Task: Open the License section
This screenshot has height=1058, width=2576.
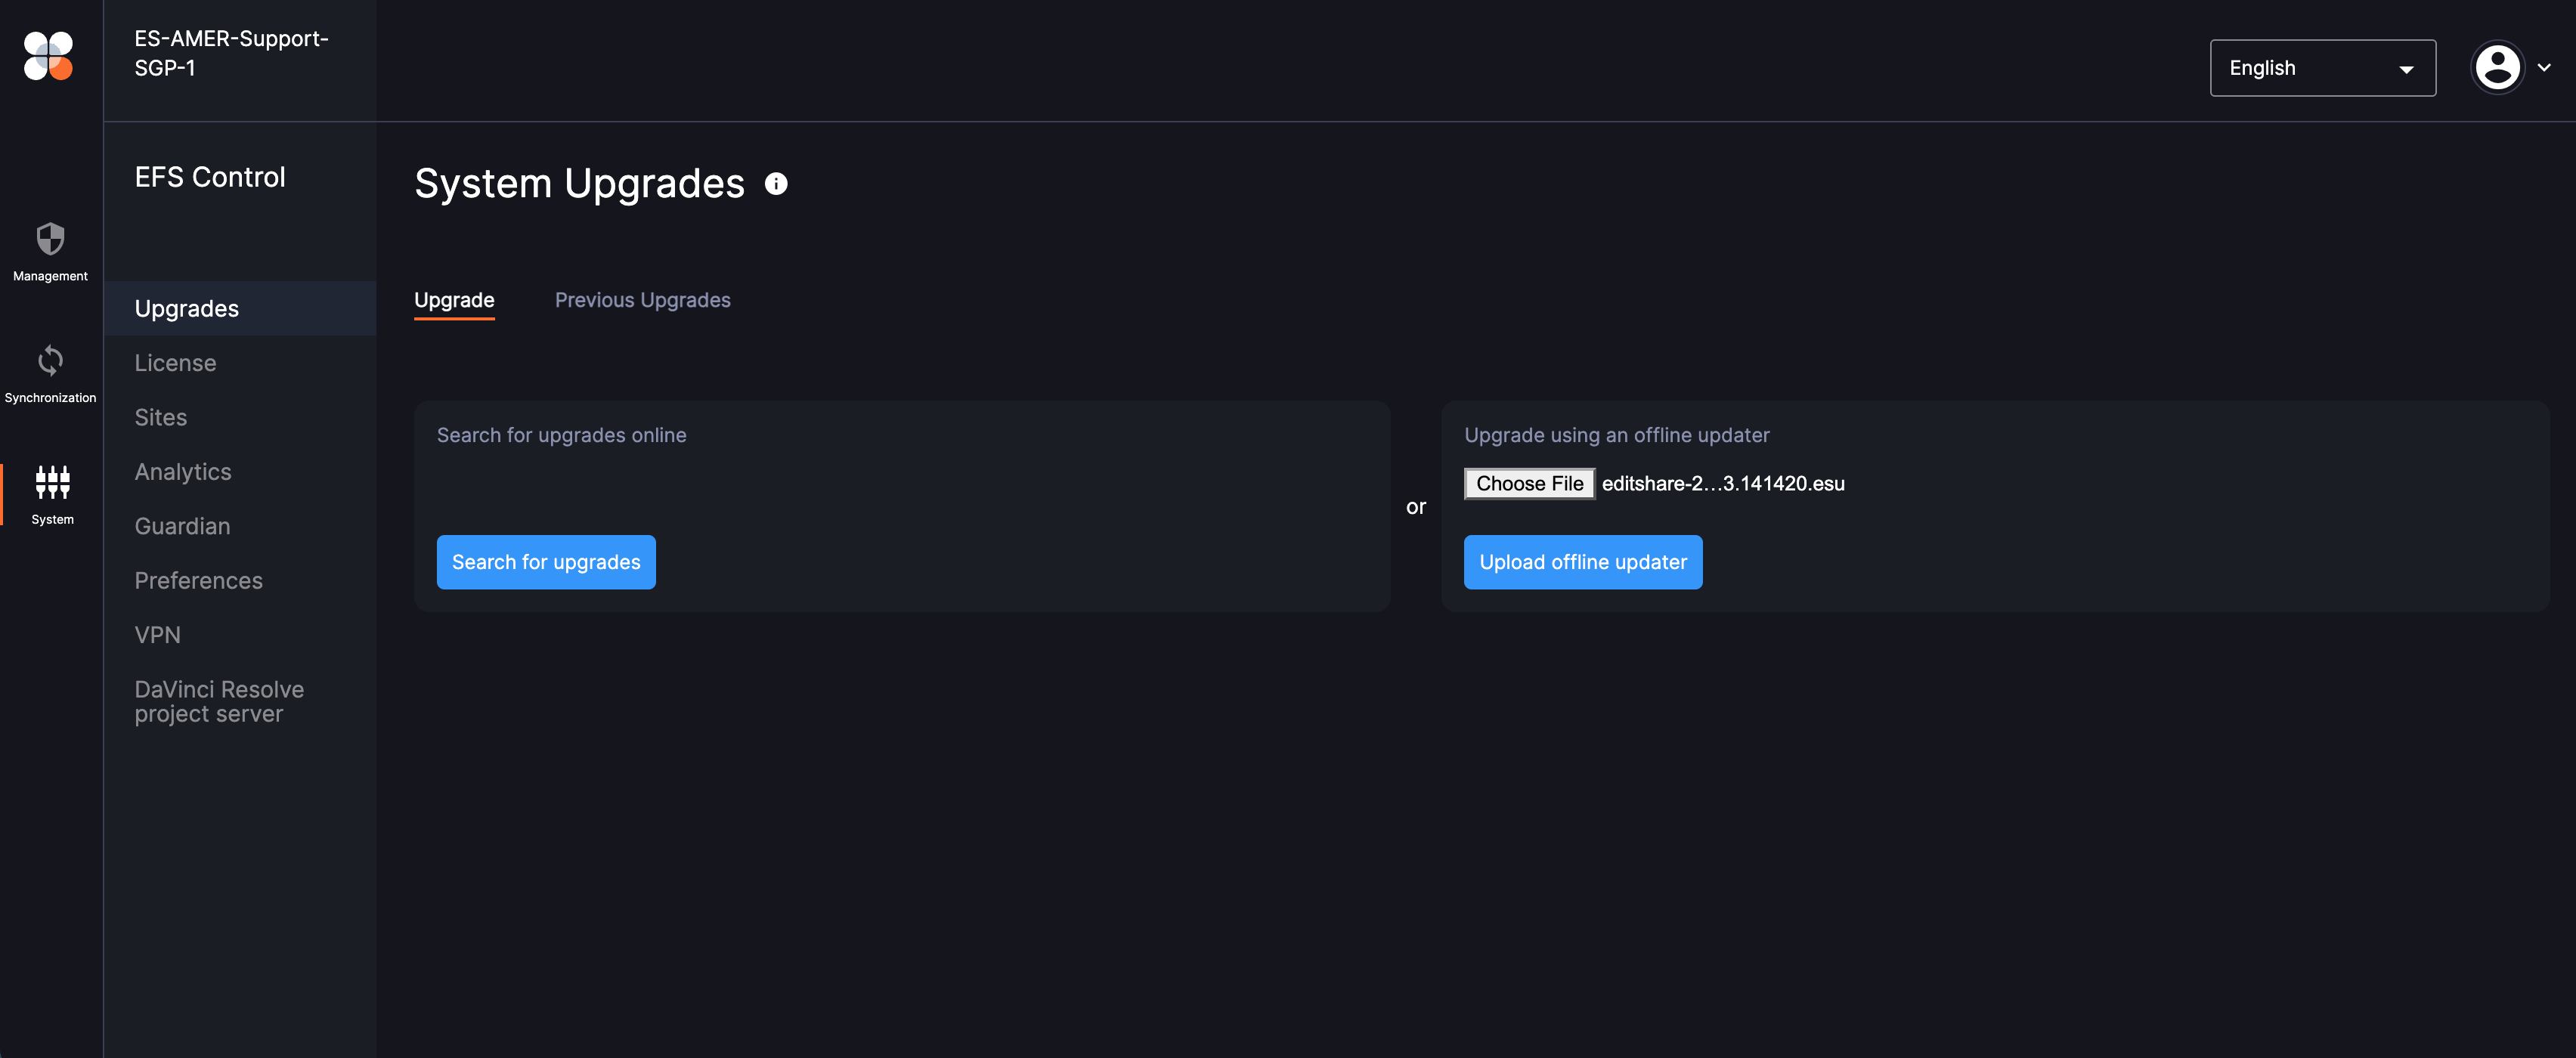Action: tap(175, 363)
